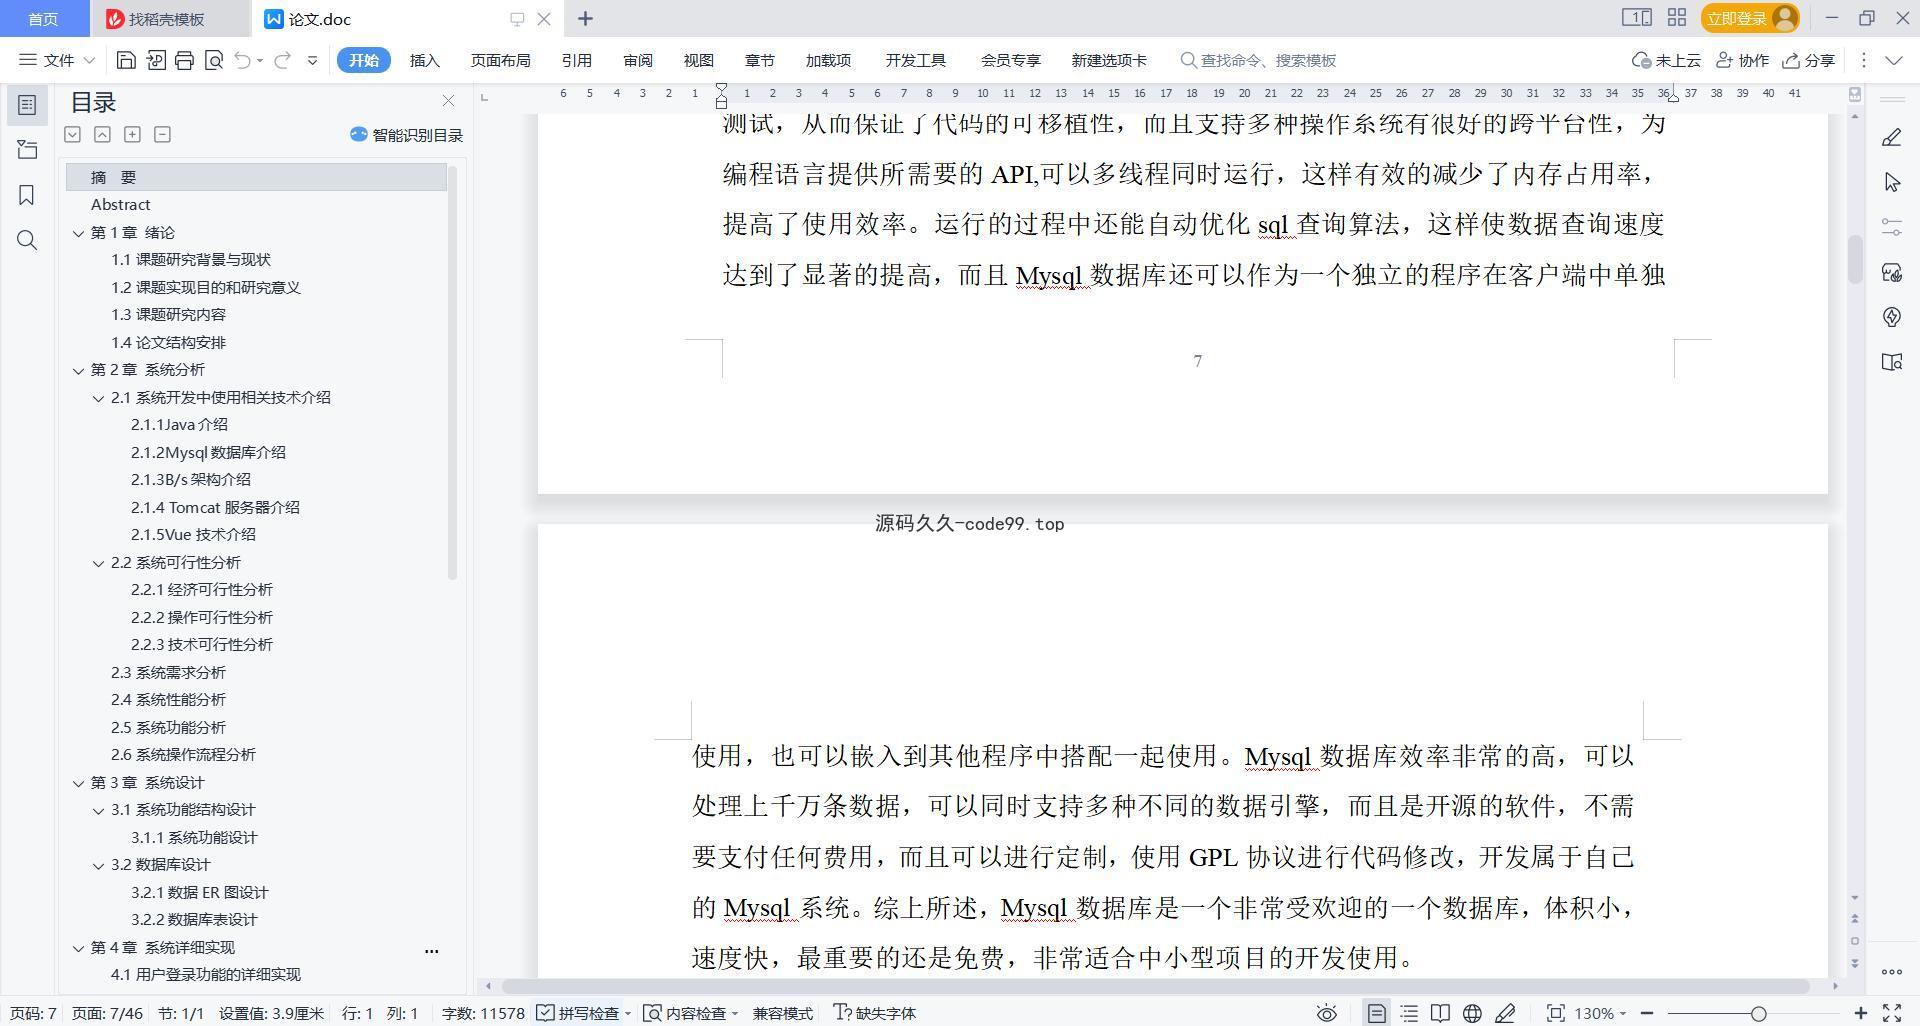Collapse 3.1 系统功能结构设计 node
The width and height of the screenshot is (1920, 1026).
pos(98,810)
